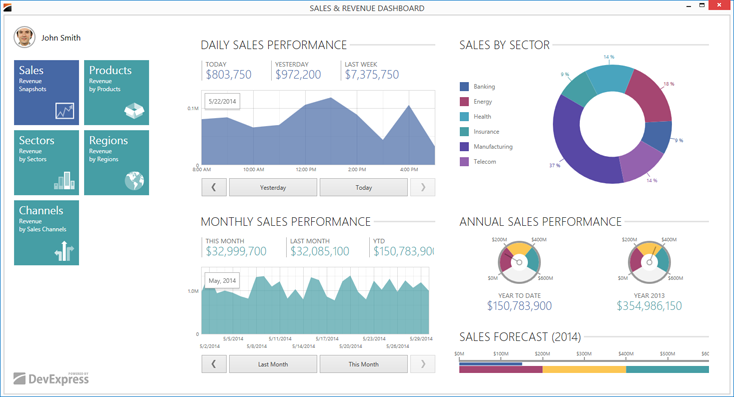Click the $803,750 today value
The height and width of the screenshot is (397, 734).
228,74
